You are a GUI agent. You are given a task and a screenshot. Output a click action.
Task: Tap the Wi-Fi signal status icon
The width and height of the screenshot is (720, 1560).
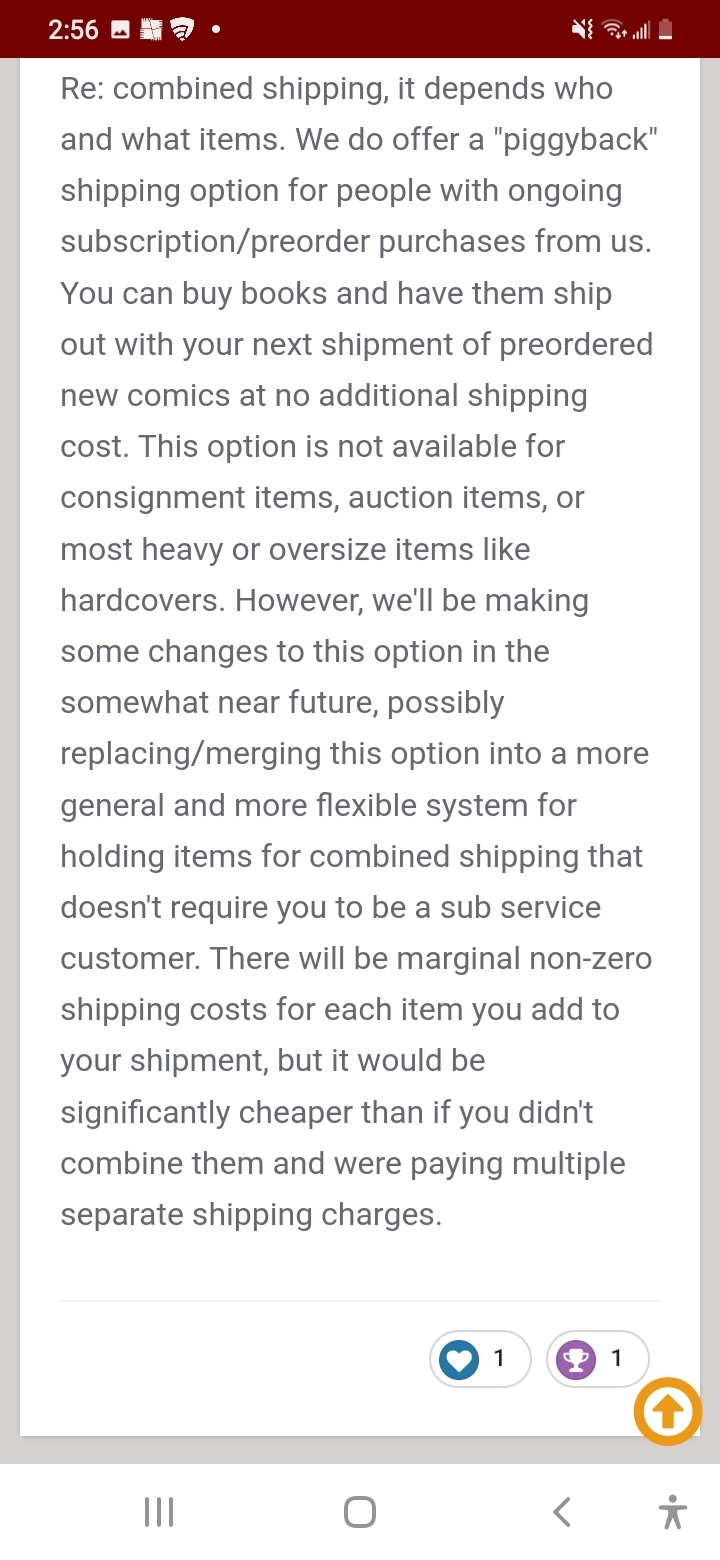[x=614, y=30]
